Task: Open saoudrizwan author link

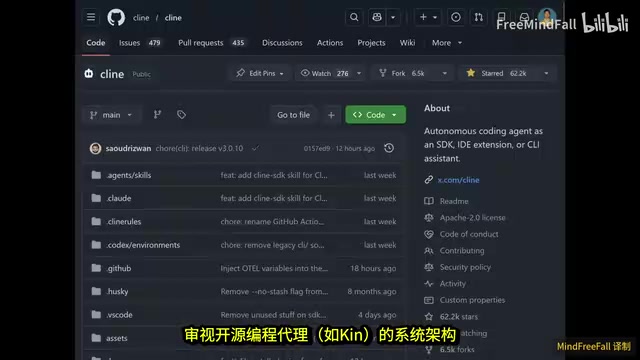Action: [x=128, y=148]
